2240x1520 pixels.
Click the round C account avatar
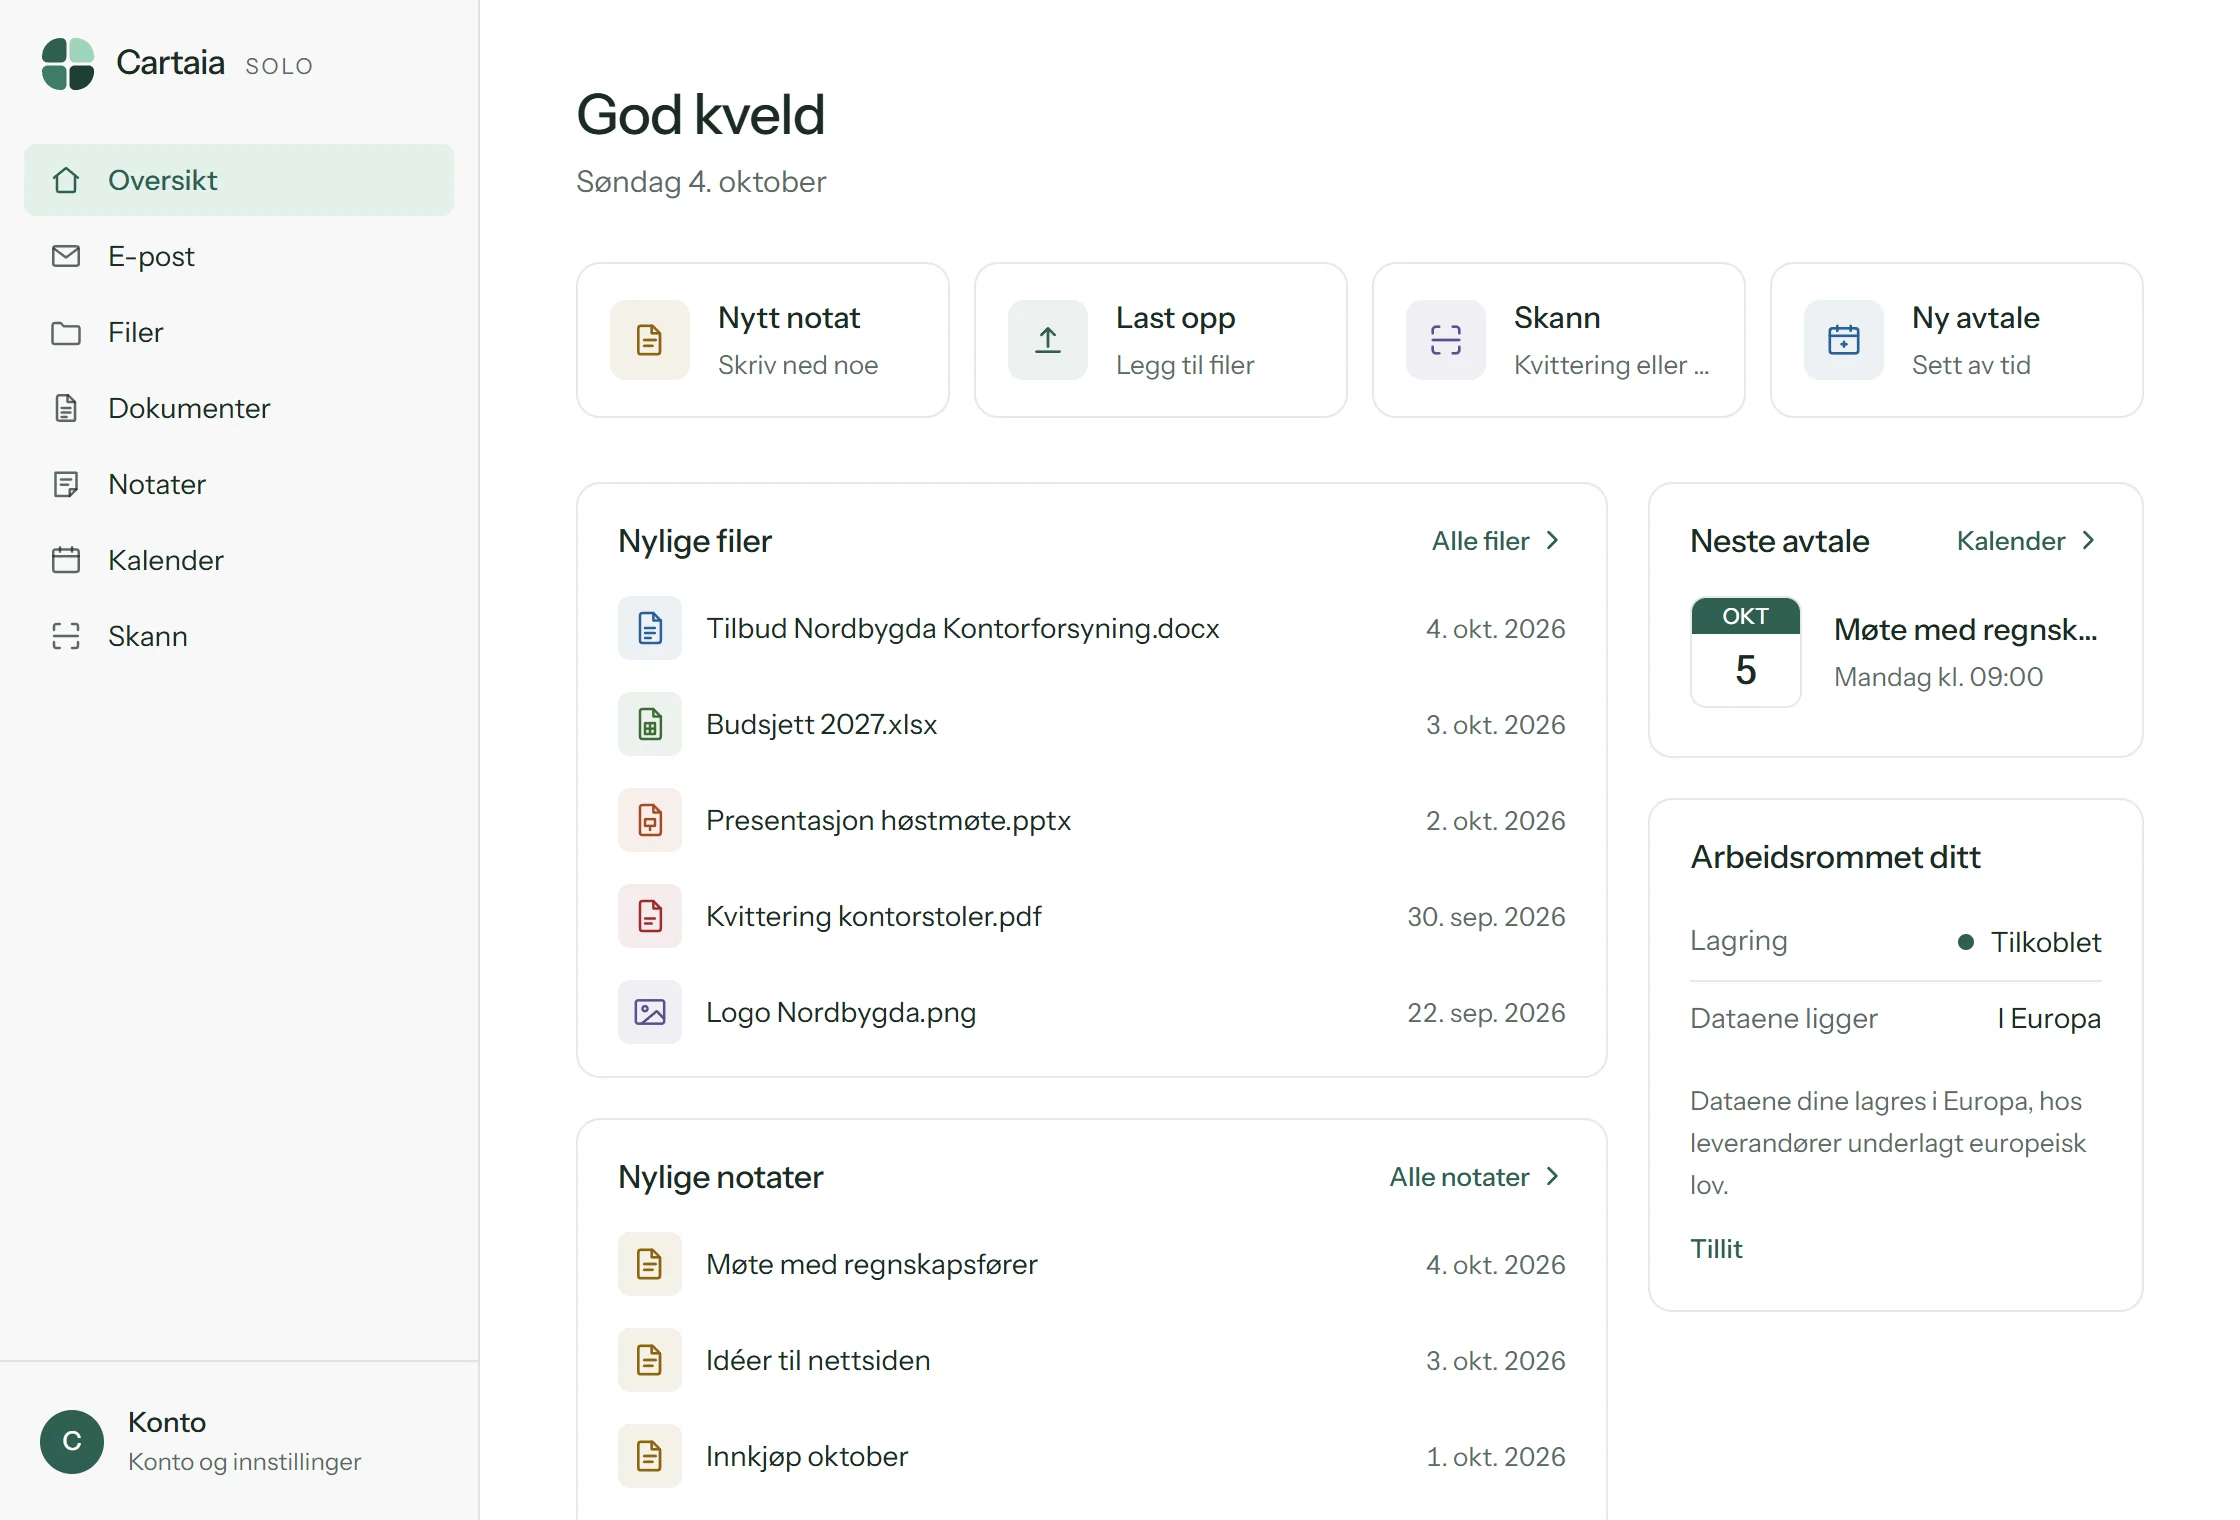pyautogui.click(x=72, y=1442)
